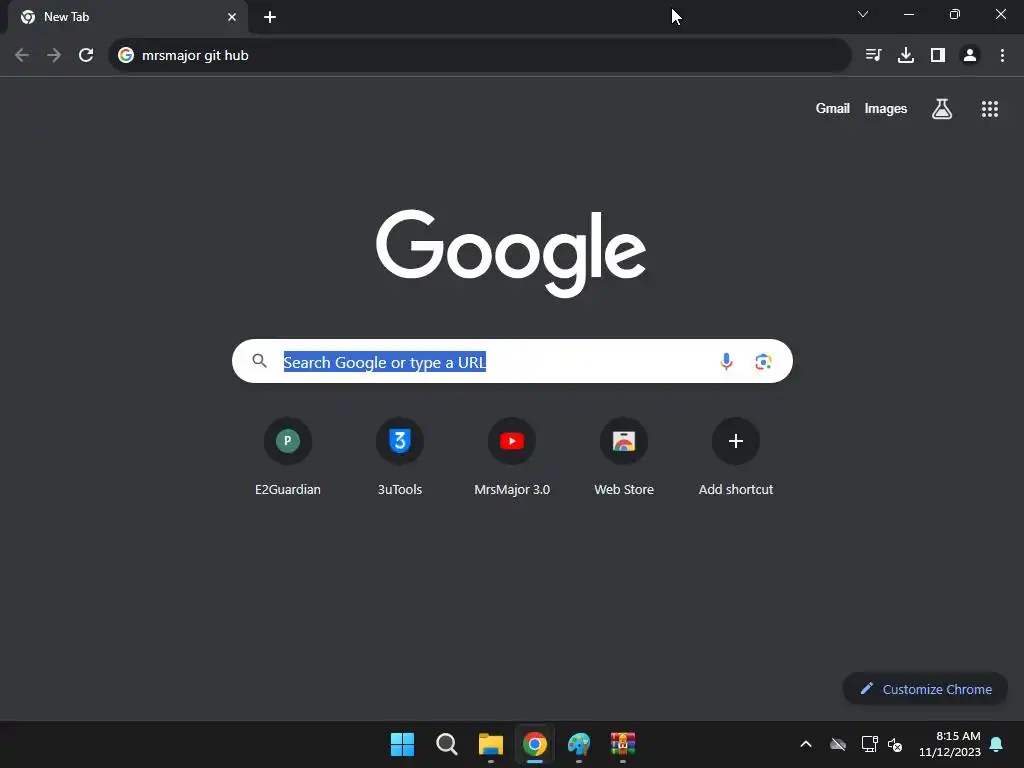Click the address bar with mrsmajor git hub
Image resolution: width=1024 pixels, height=768 pixels.
(480, 56)
